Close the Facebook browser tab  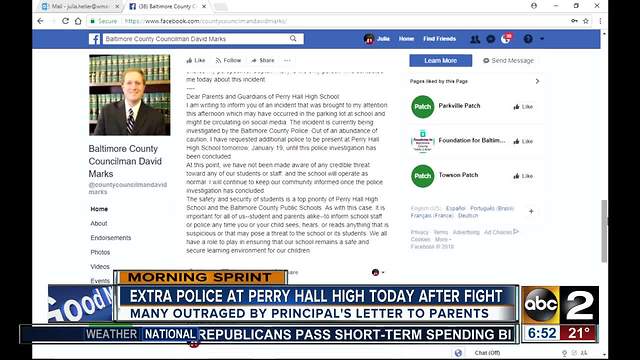[204, 6]
